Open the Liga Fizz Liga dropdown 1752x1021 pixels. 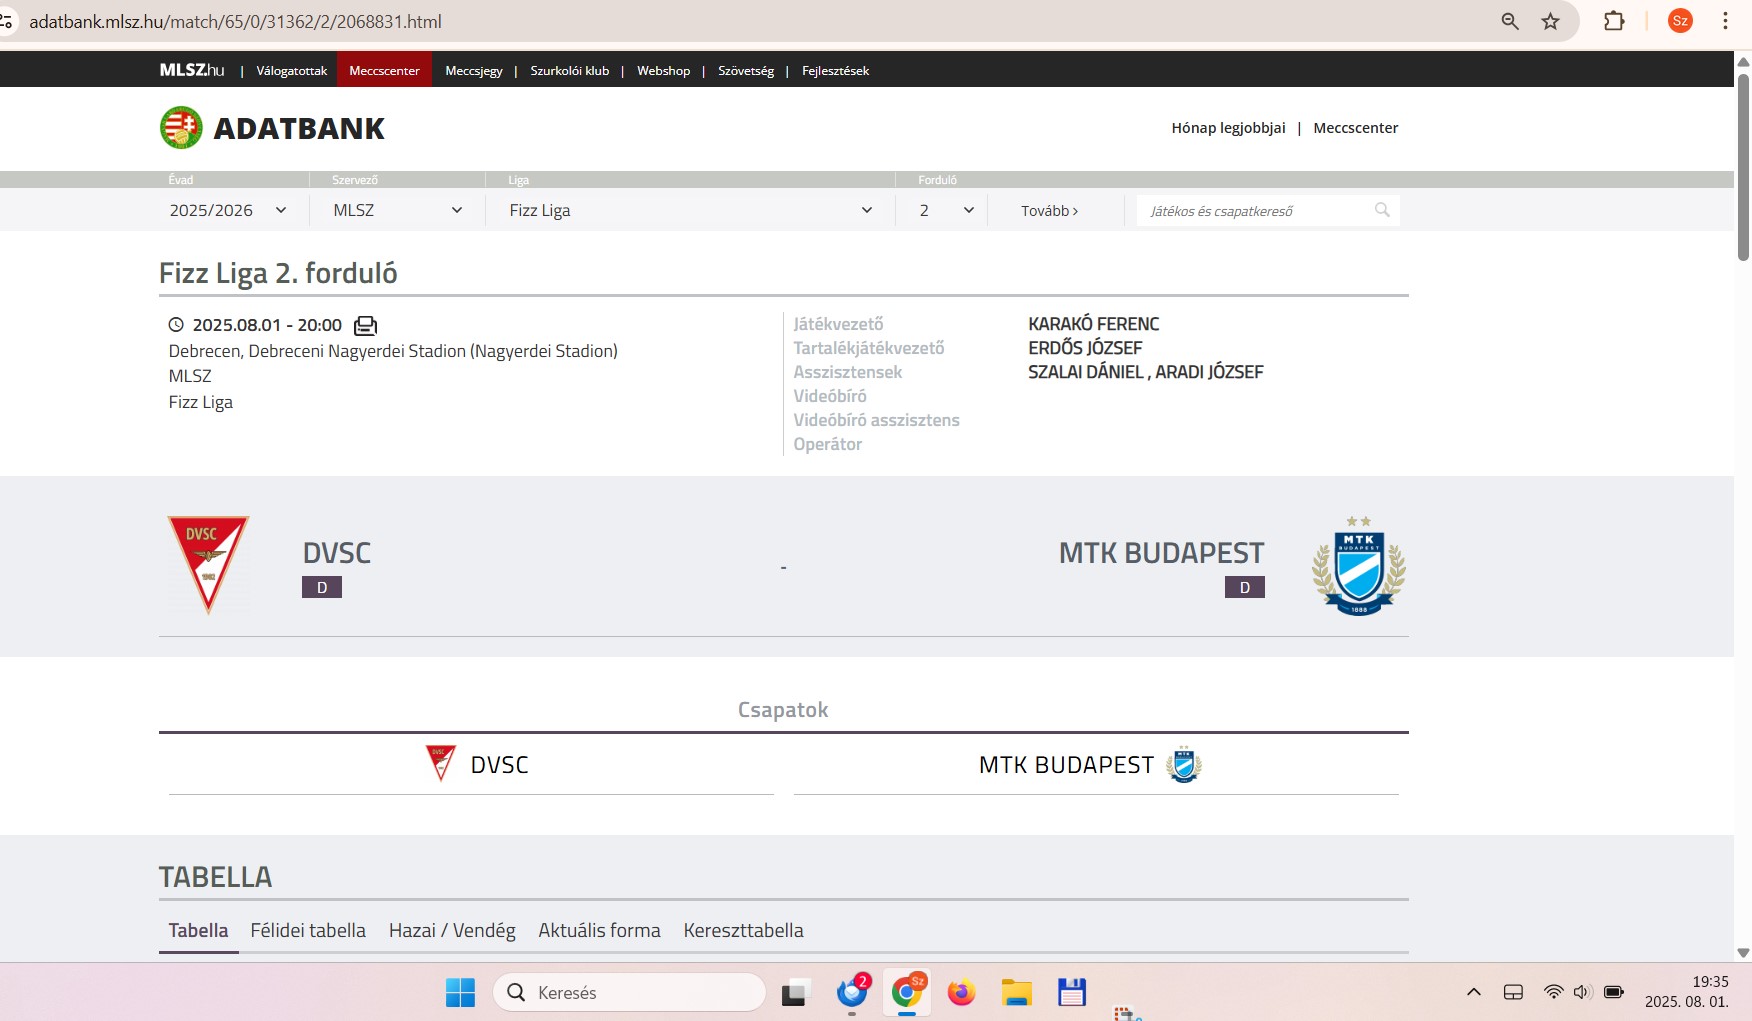point(690,210)
